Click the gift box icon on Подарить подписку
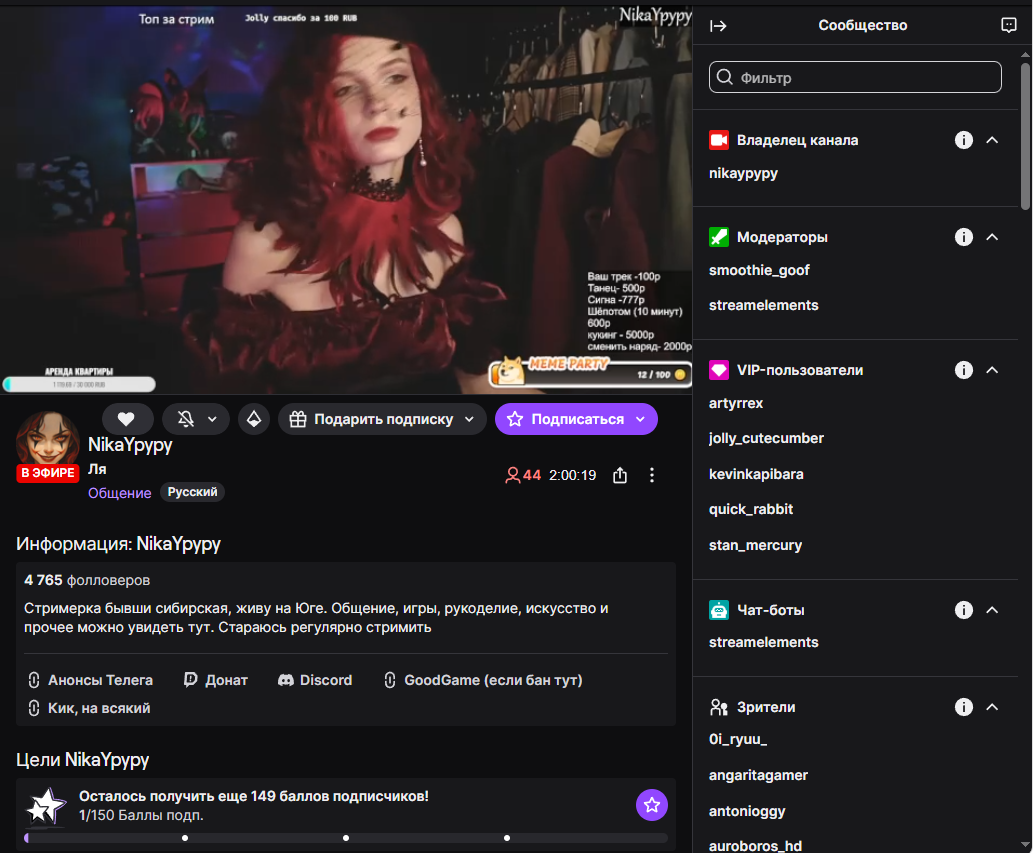Screen dimensions: 1036x853 298,419
